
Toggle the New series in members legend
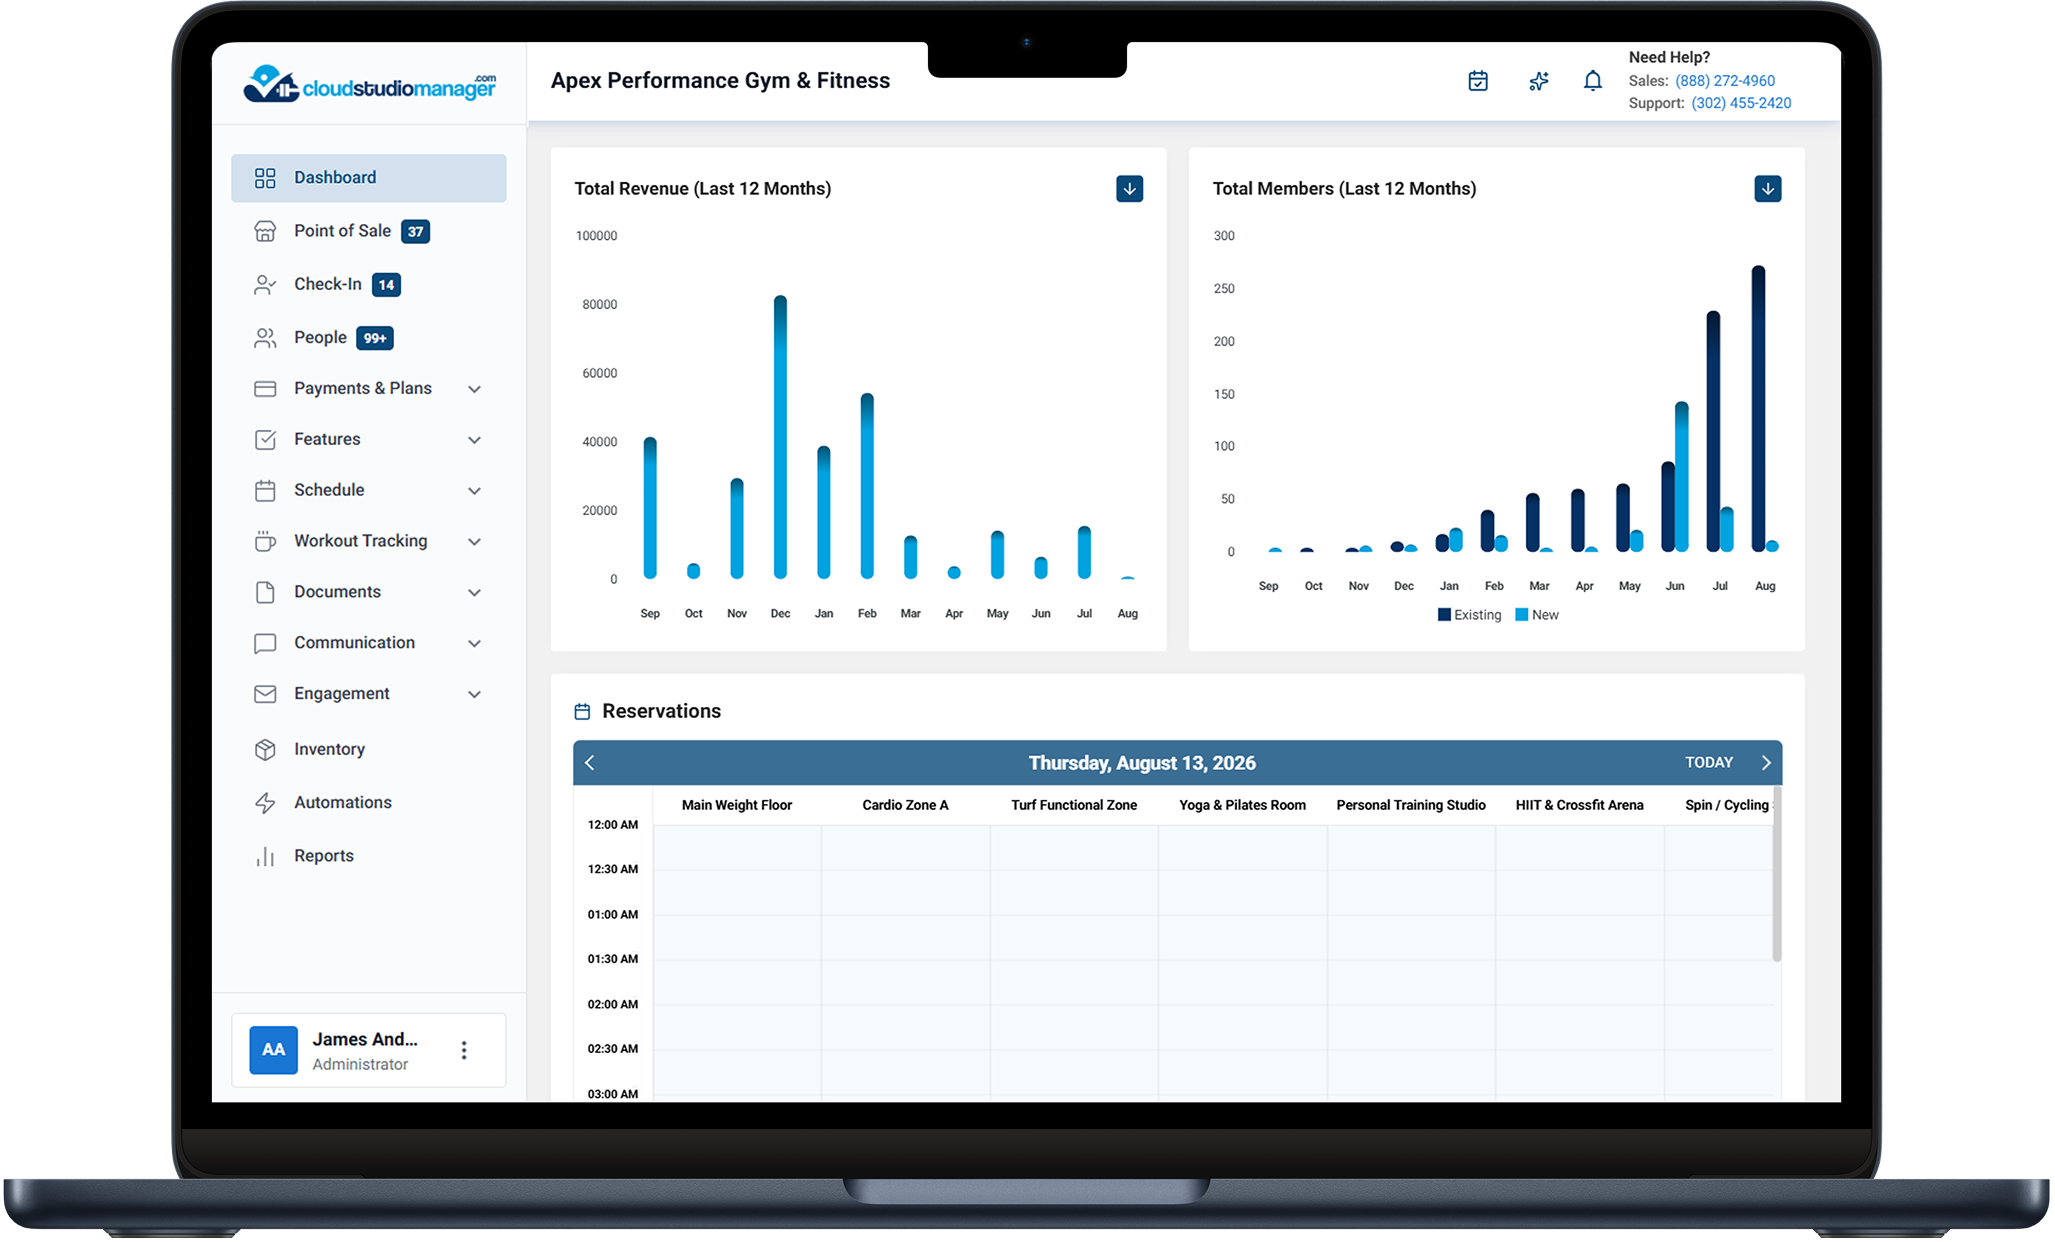pyautogui.click(x=1537, y=615)
